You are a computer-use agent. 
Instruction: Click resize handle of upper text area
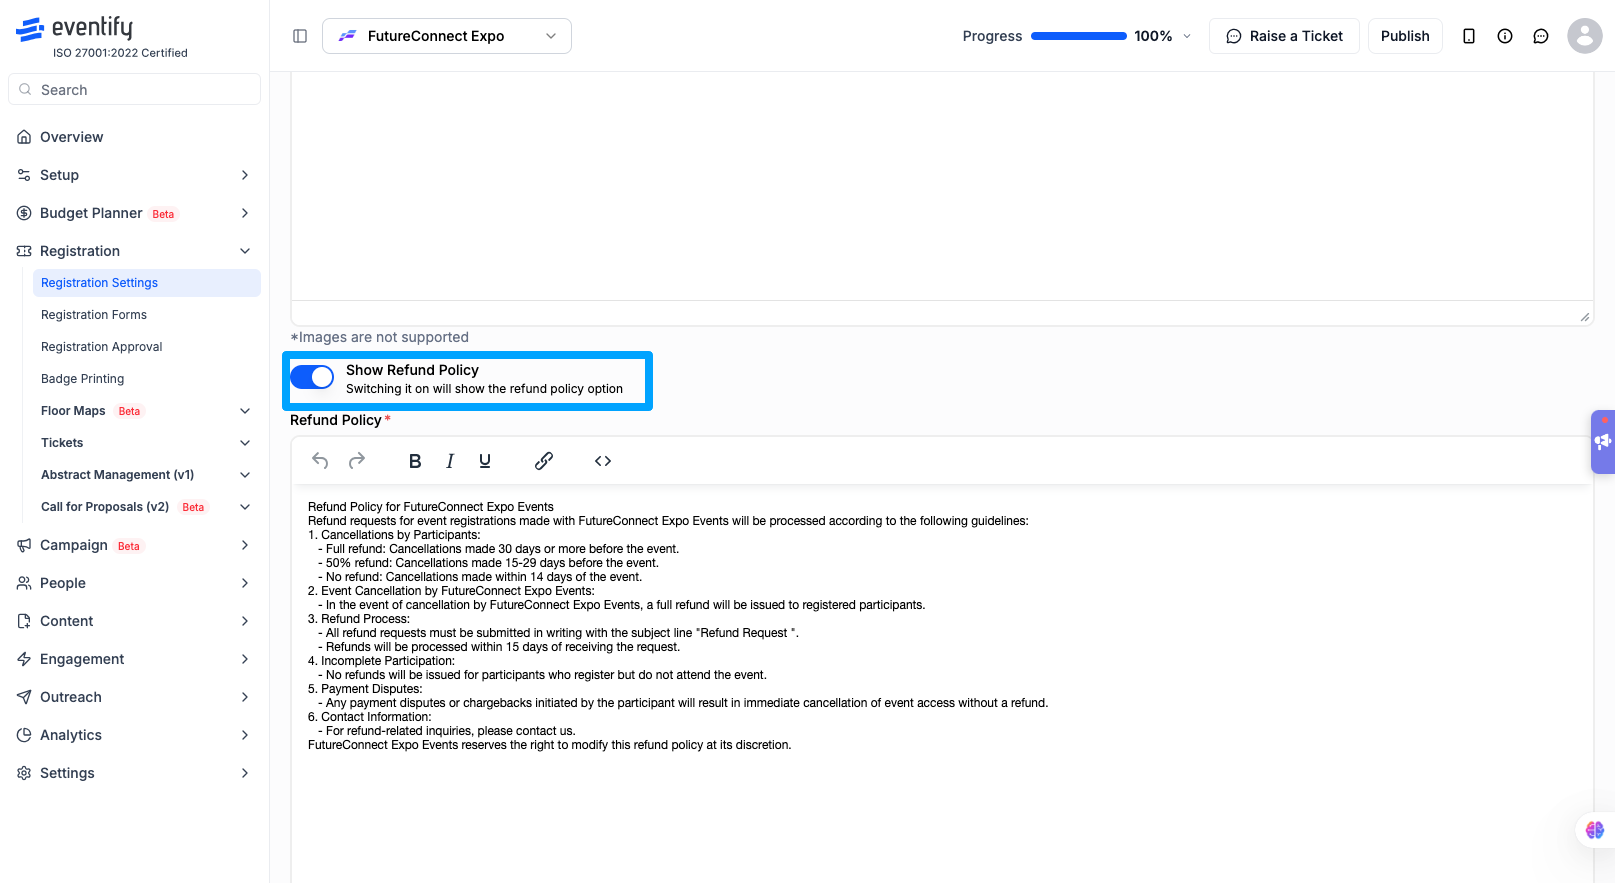[1585, 317]
